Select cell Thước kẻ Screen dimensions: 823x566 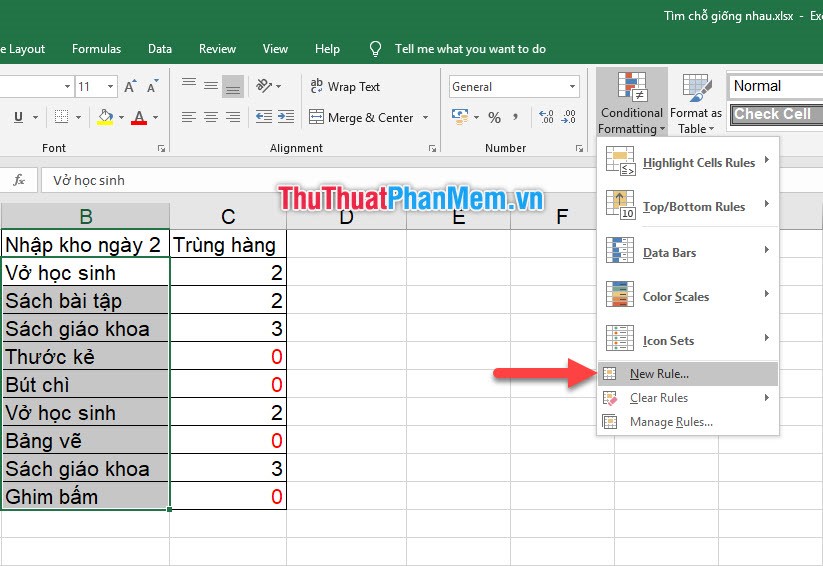86,356
